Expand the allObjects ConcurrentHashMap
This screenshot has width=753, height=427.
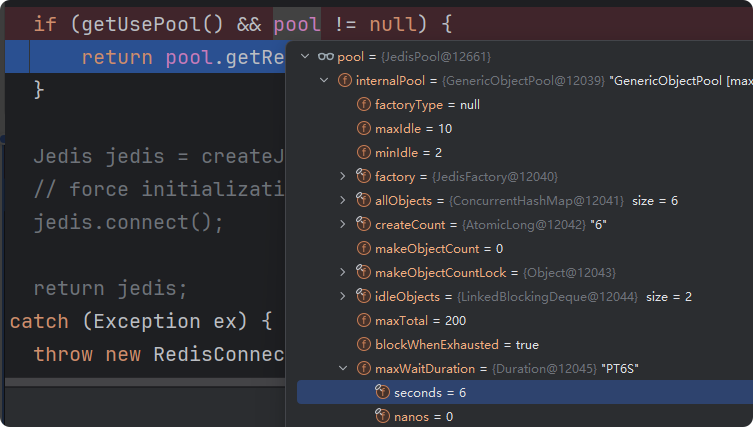[x=343, y=201]
